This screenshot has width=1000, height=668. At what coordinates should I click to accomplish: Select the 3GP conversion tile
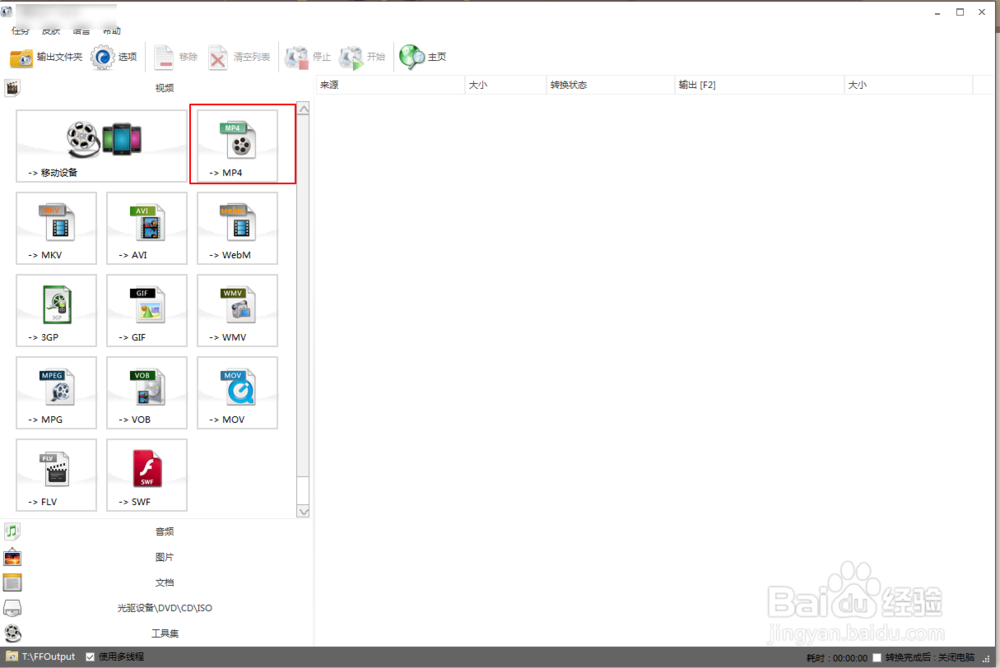56,311
